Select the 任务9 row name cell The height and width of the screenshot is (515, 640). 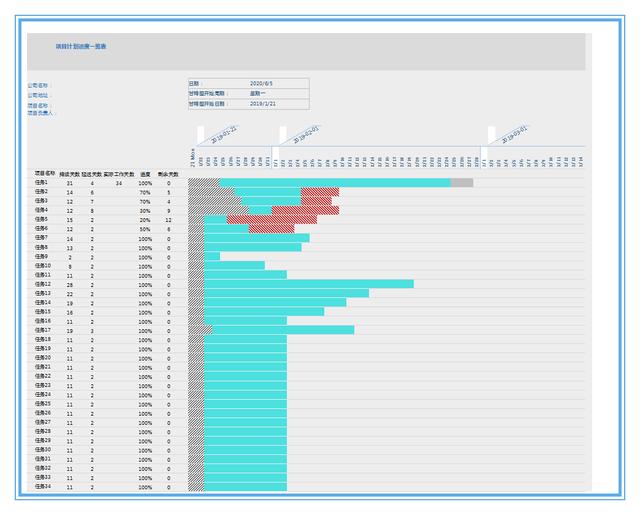click(x=41, y=256)
